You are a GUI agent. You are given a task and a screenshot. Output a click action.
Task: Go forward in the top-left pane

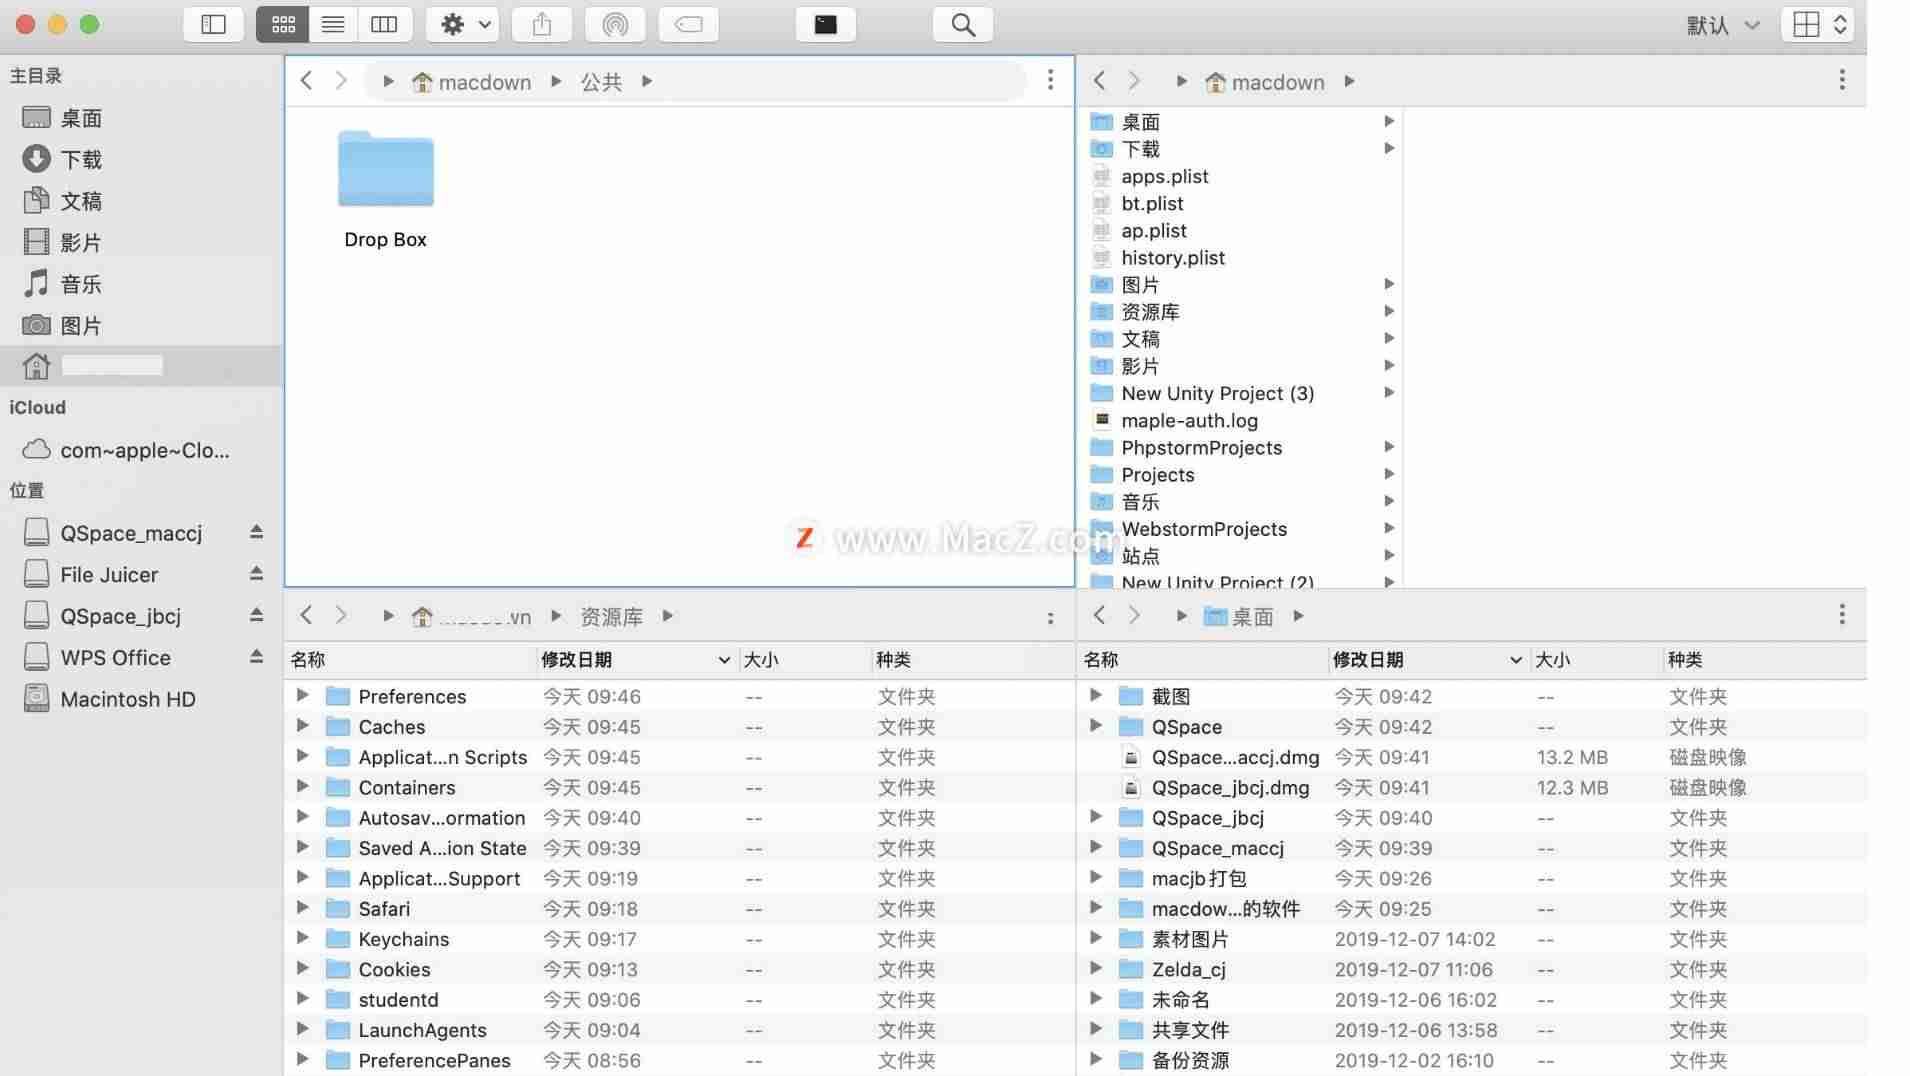(341, 81)
